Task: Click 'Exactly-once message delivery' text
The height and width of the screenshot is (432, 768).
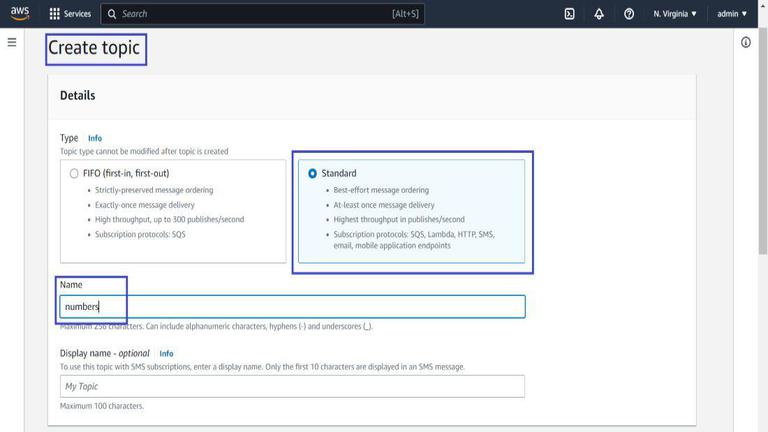Action: [144, 205]
